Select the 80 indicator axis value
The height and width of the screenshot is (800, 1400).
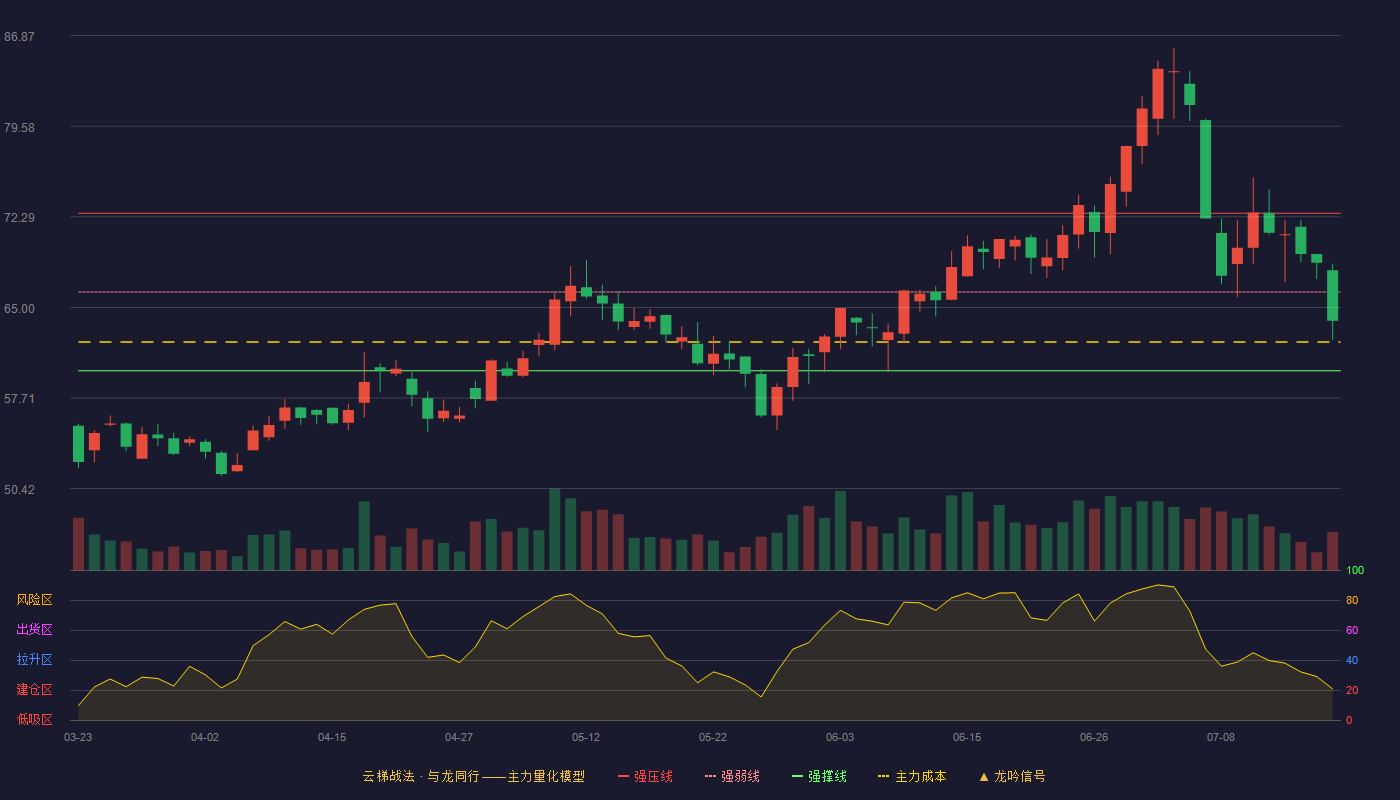click(x=1352, y=600)
